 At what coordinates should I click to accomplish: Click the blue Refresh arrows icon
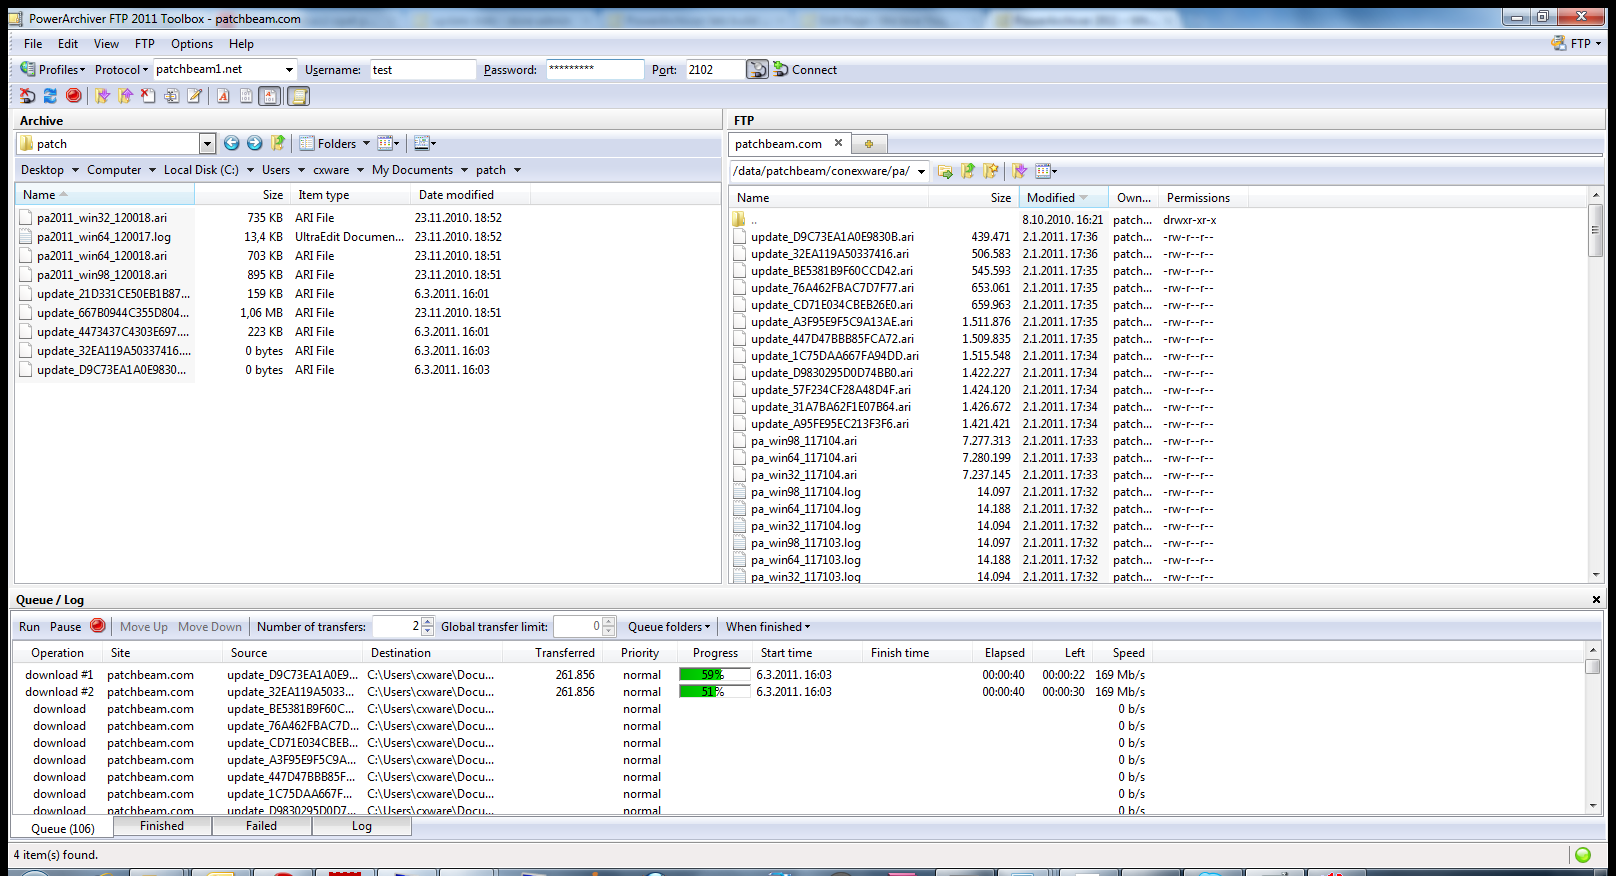[x=50, y=96]
